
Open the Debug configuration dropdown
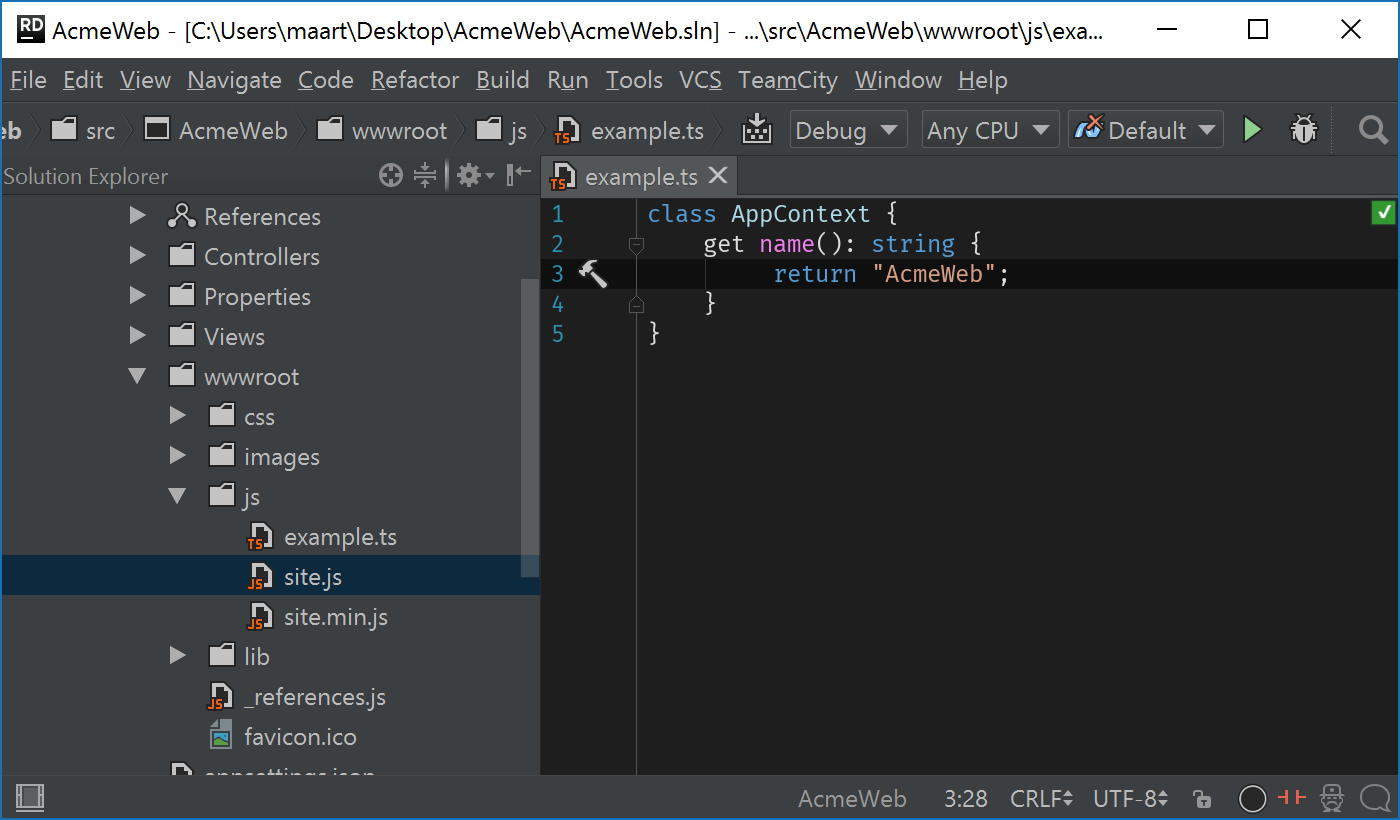[x=848, y=130]
